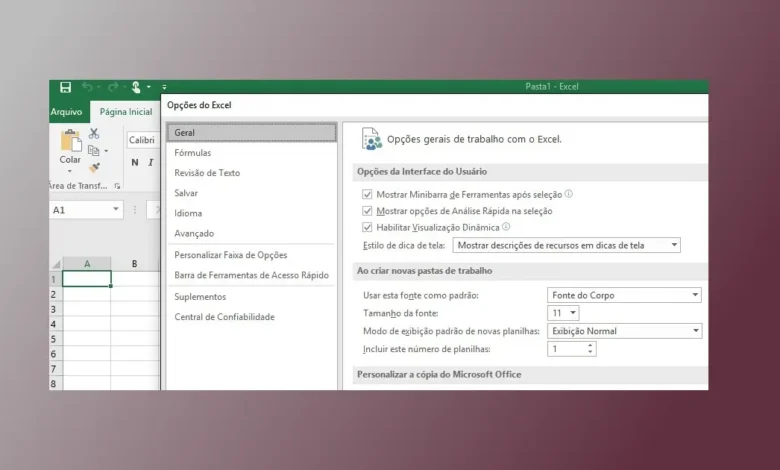Click cell A1 in worksheet

87,279
